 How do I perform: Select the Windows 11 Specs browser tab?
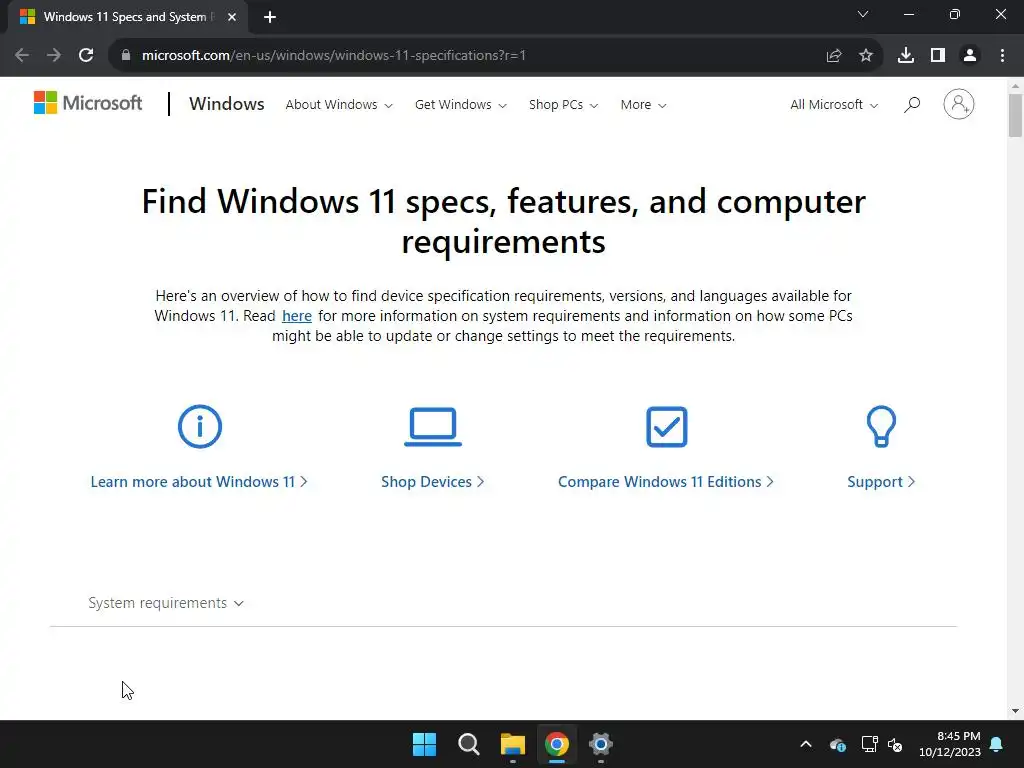click(128, 17)
